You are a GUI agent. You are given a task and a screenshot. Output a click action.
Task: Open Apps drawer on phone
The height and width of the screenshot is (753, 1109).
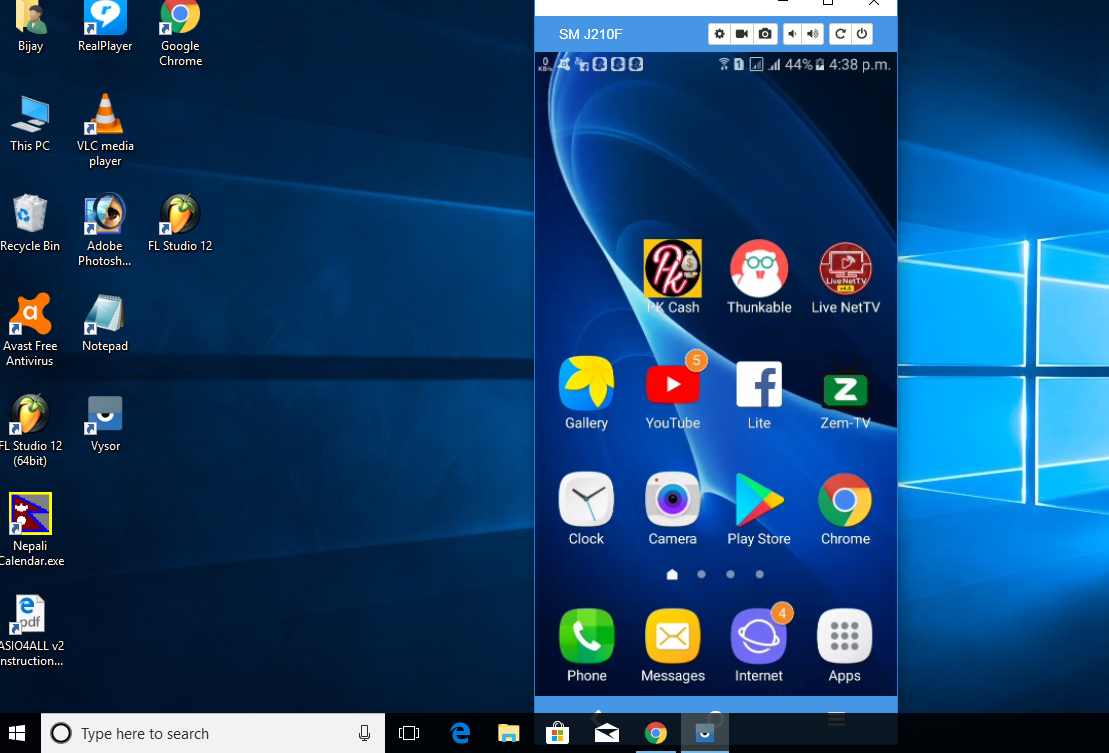pos(844,646)
